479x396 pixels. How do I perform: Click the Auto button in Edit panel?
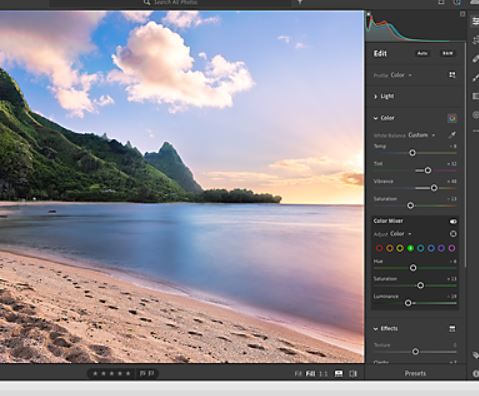point(422,53)
